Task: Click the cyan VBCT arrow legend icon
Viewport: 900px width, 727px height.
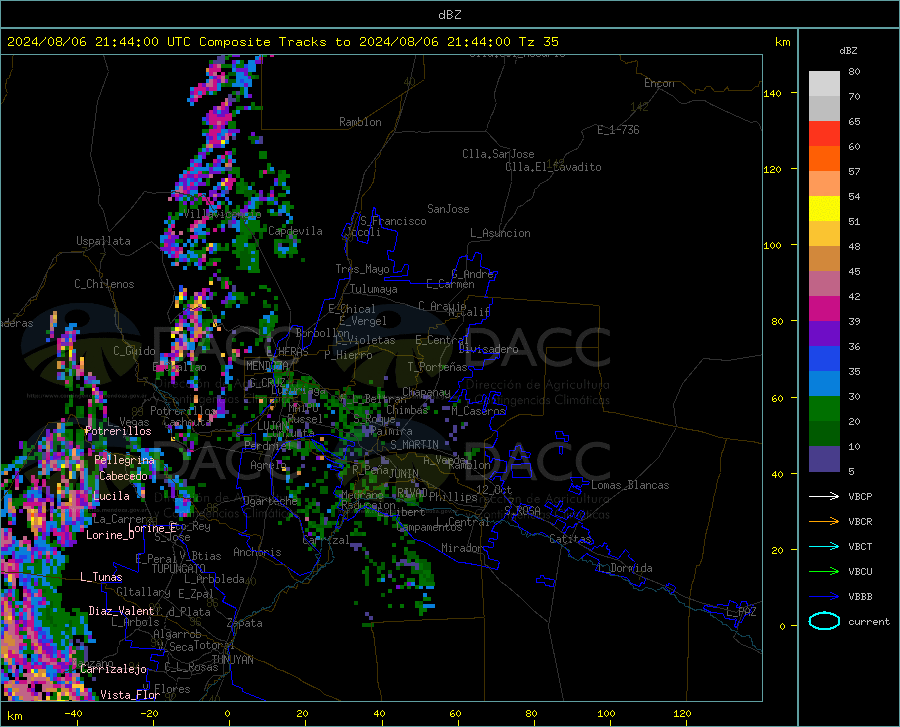Action: pos(824,546)
